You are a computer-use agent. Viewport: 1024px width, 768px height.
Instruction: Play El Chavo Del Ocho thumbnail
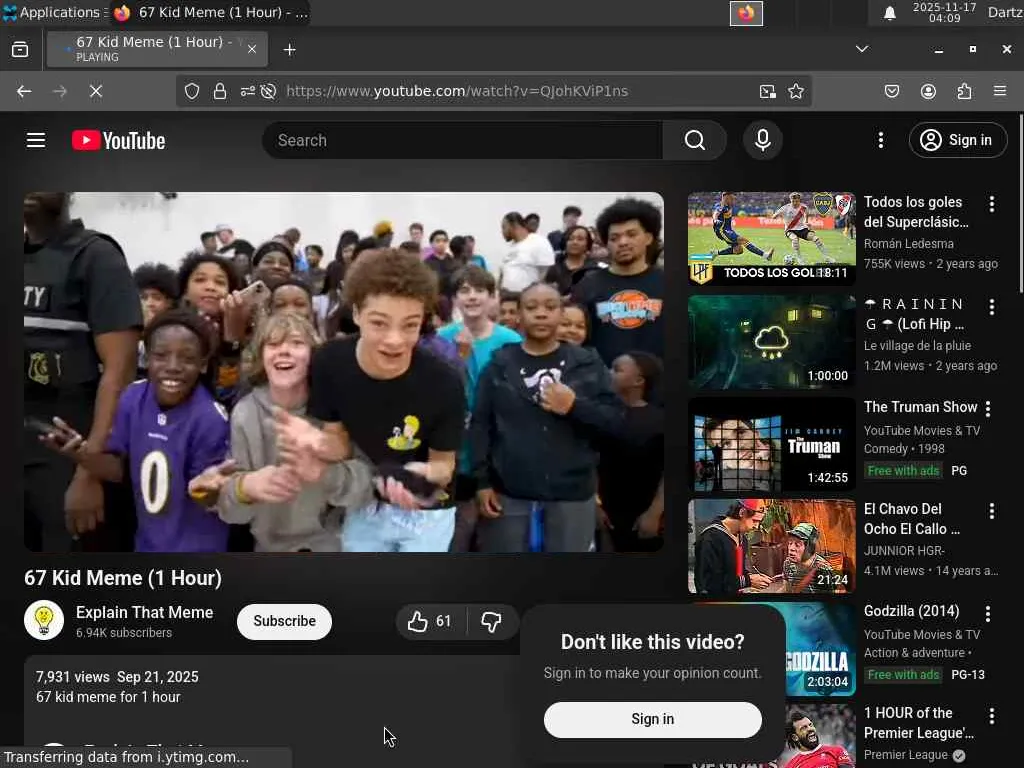771,546
